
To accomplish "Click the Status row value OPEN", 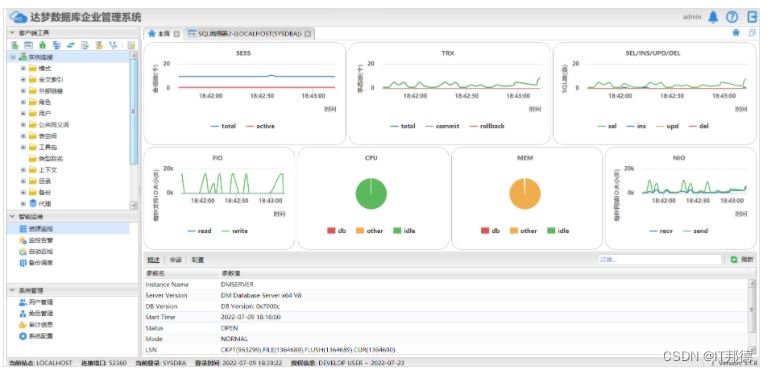I will (229, 328).
